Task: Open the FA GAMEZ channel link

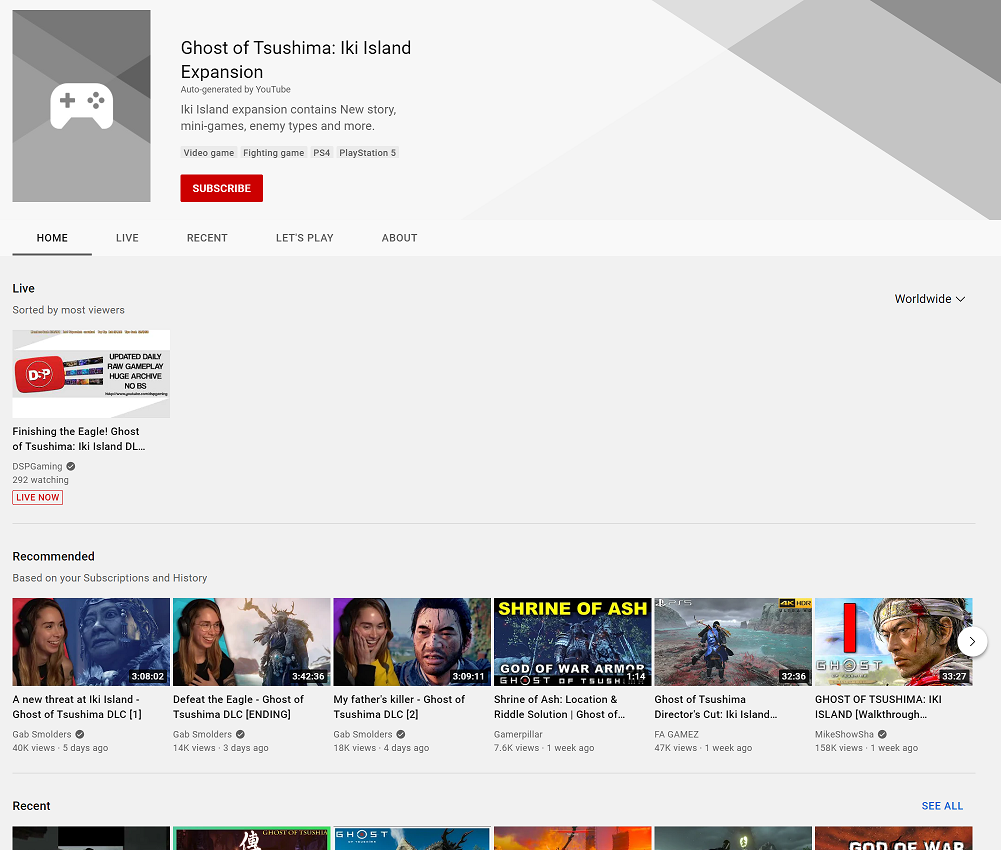Action: click(x=676, y=734)
